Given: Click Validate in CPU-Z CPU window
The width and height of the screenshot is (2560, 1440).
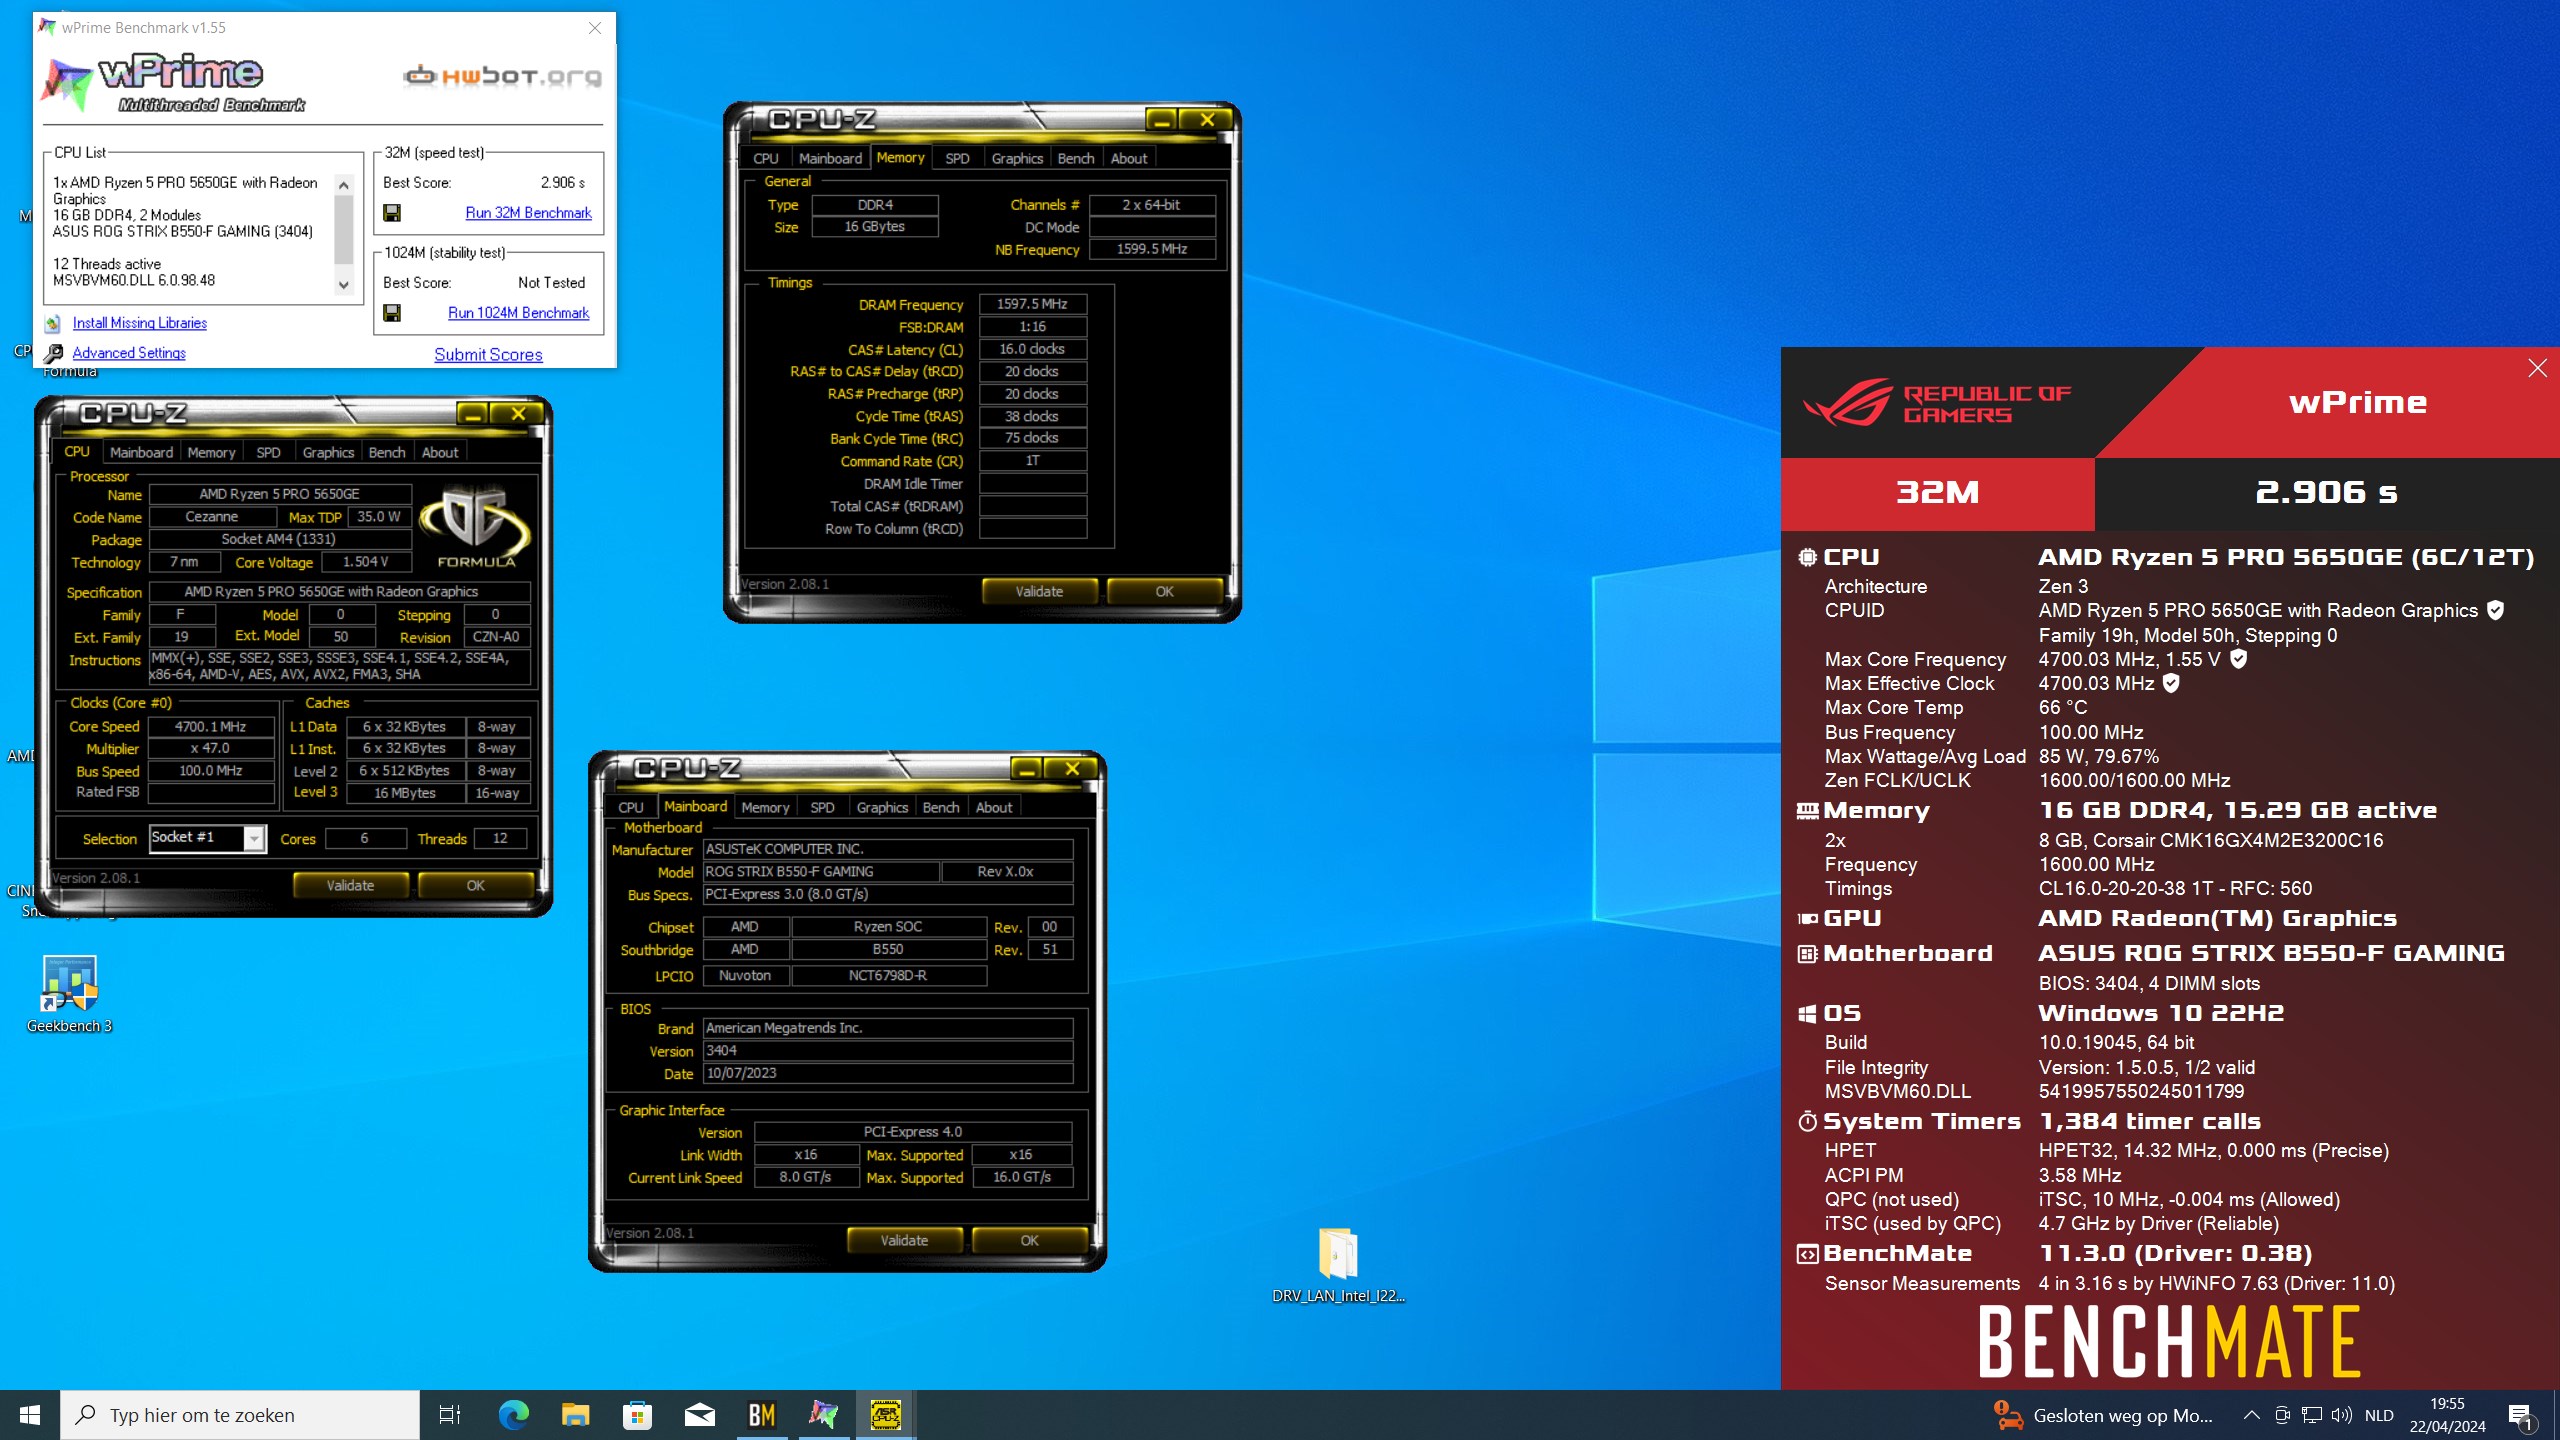Looking at the screenshot, I should click(x=350, y=885).
